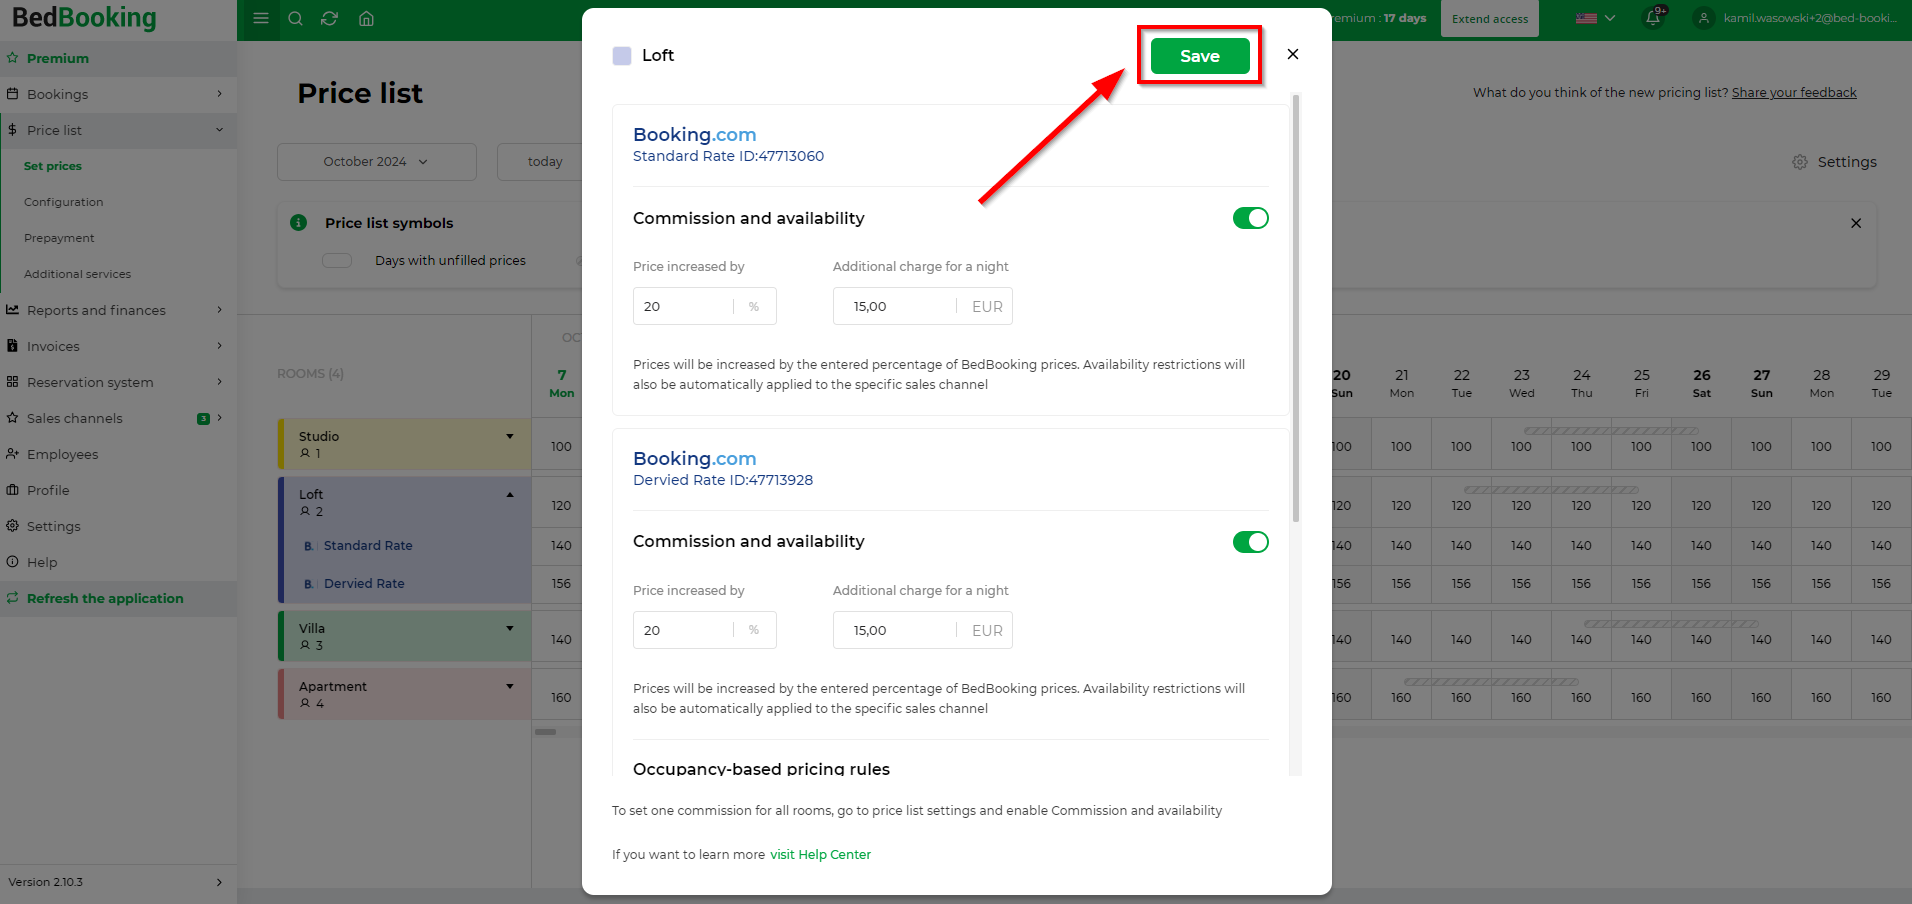Expand the Villa room row
This screenshot has height=904, width=1912.
[510, 629]
